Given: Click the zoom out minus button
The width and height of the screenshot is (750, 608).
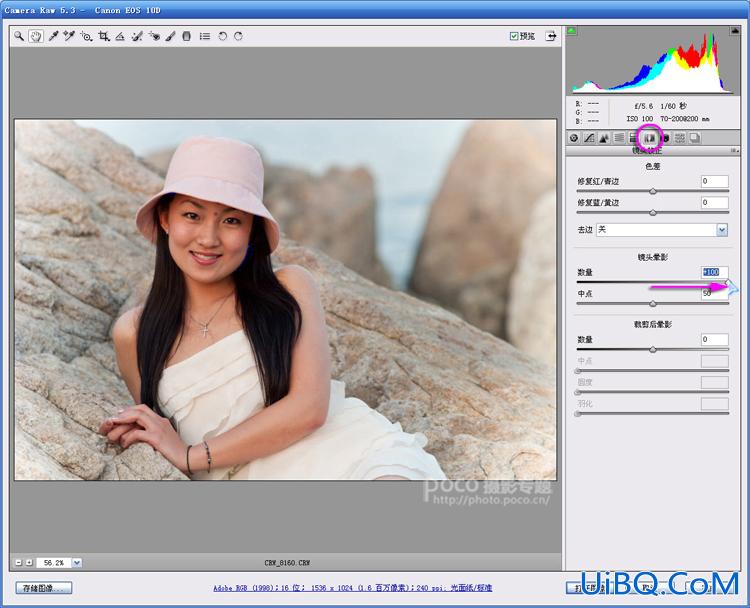Looking at the screenshot, I should [x=19, y=563].
